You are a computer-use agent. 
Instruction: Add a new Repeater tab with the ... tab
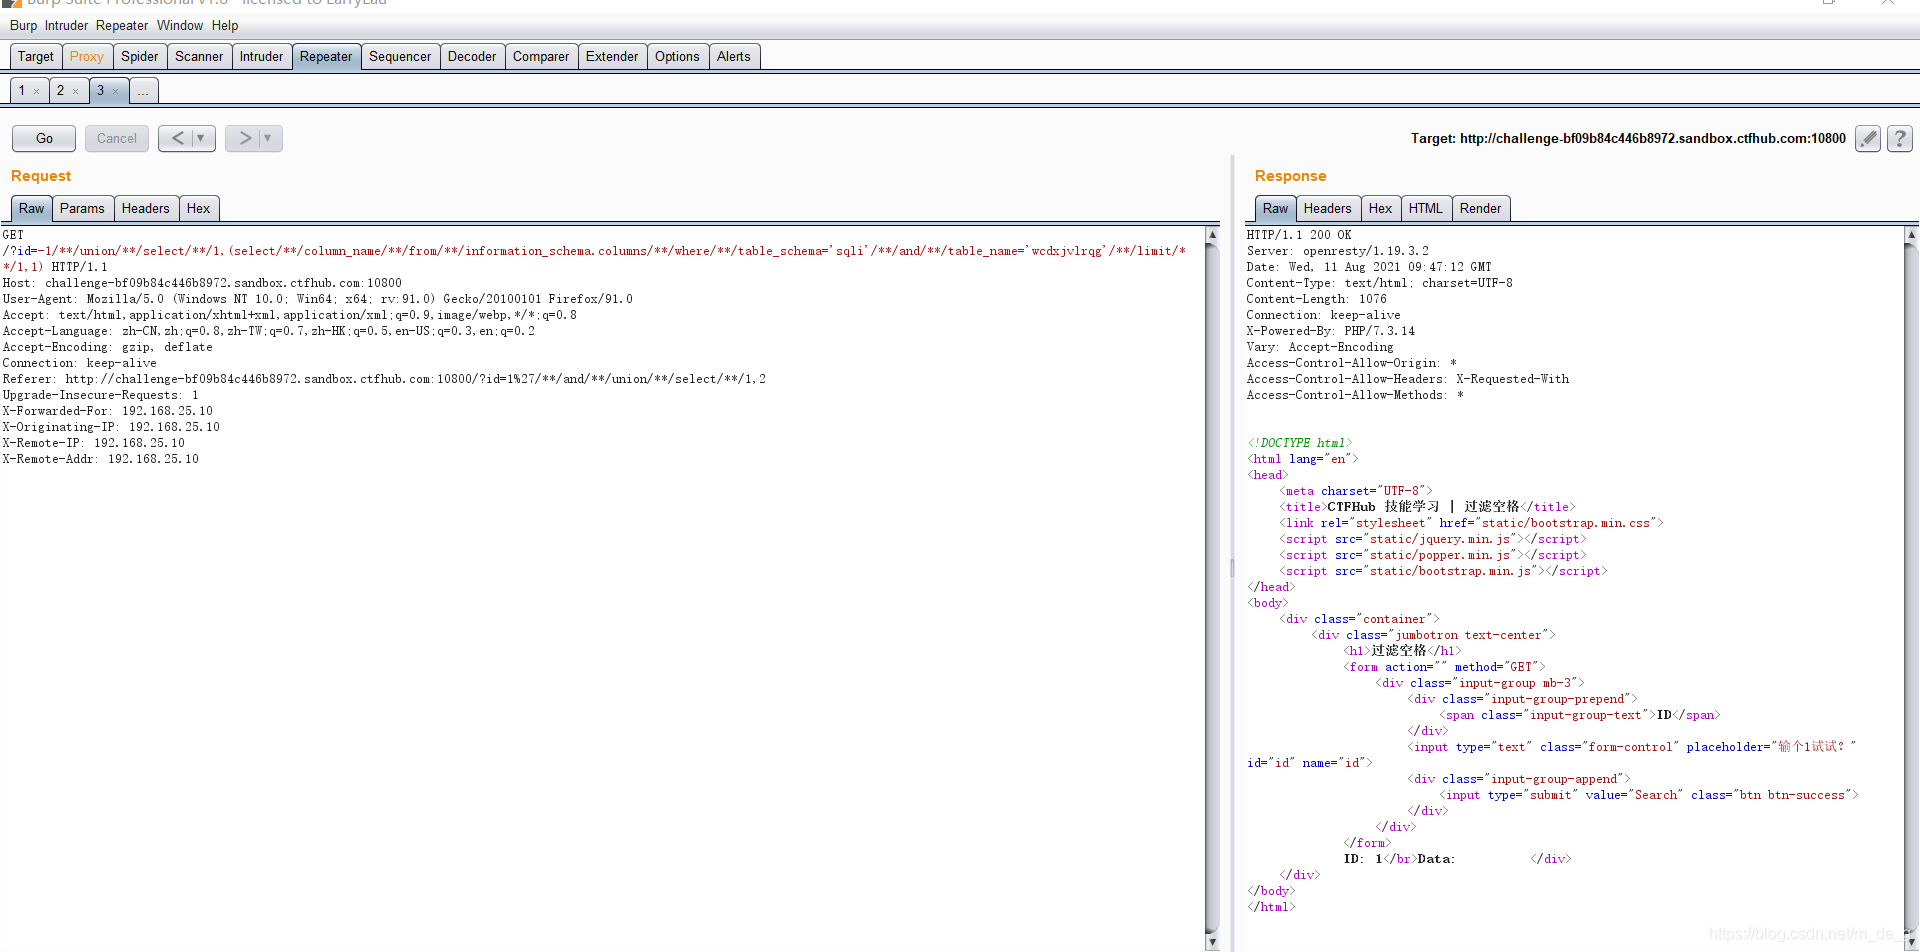click(143, 91)
